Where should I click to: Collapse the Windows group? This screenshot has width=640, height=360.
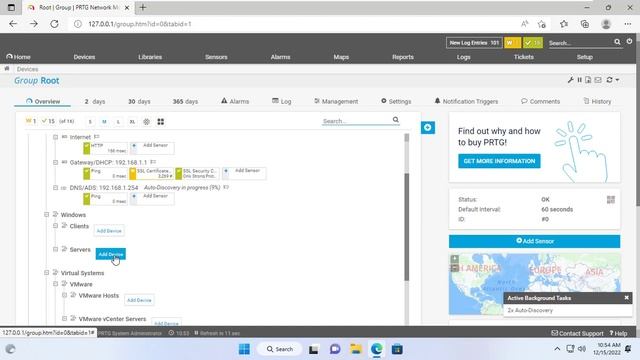[47, 215]
